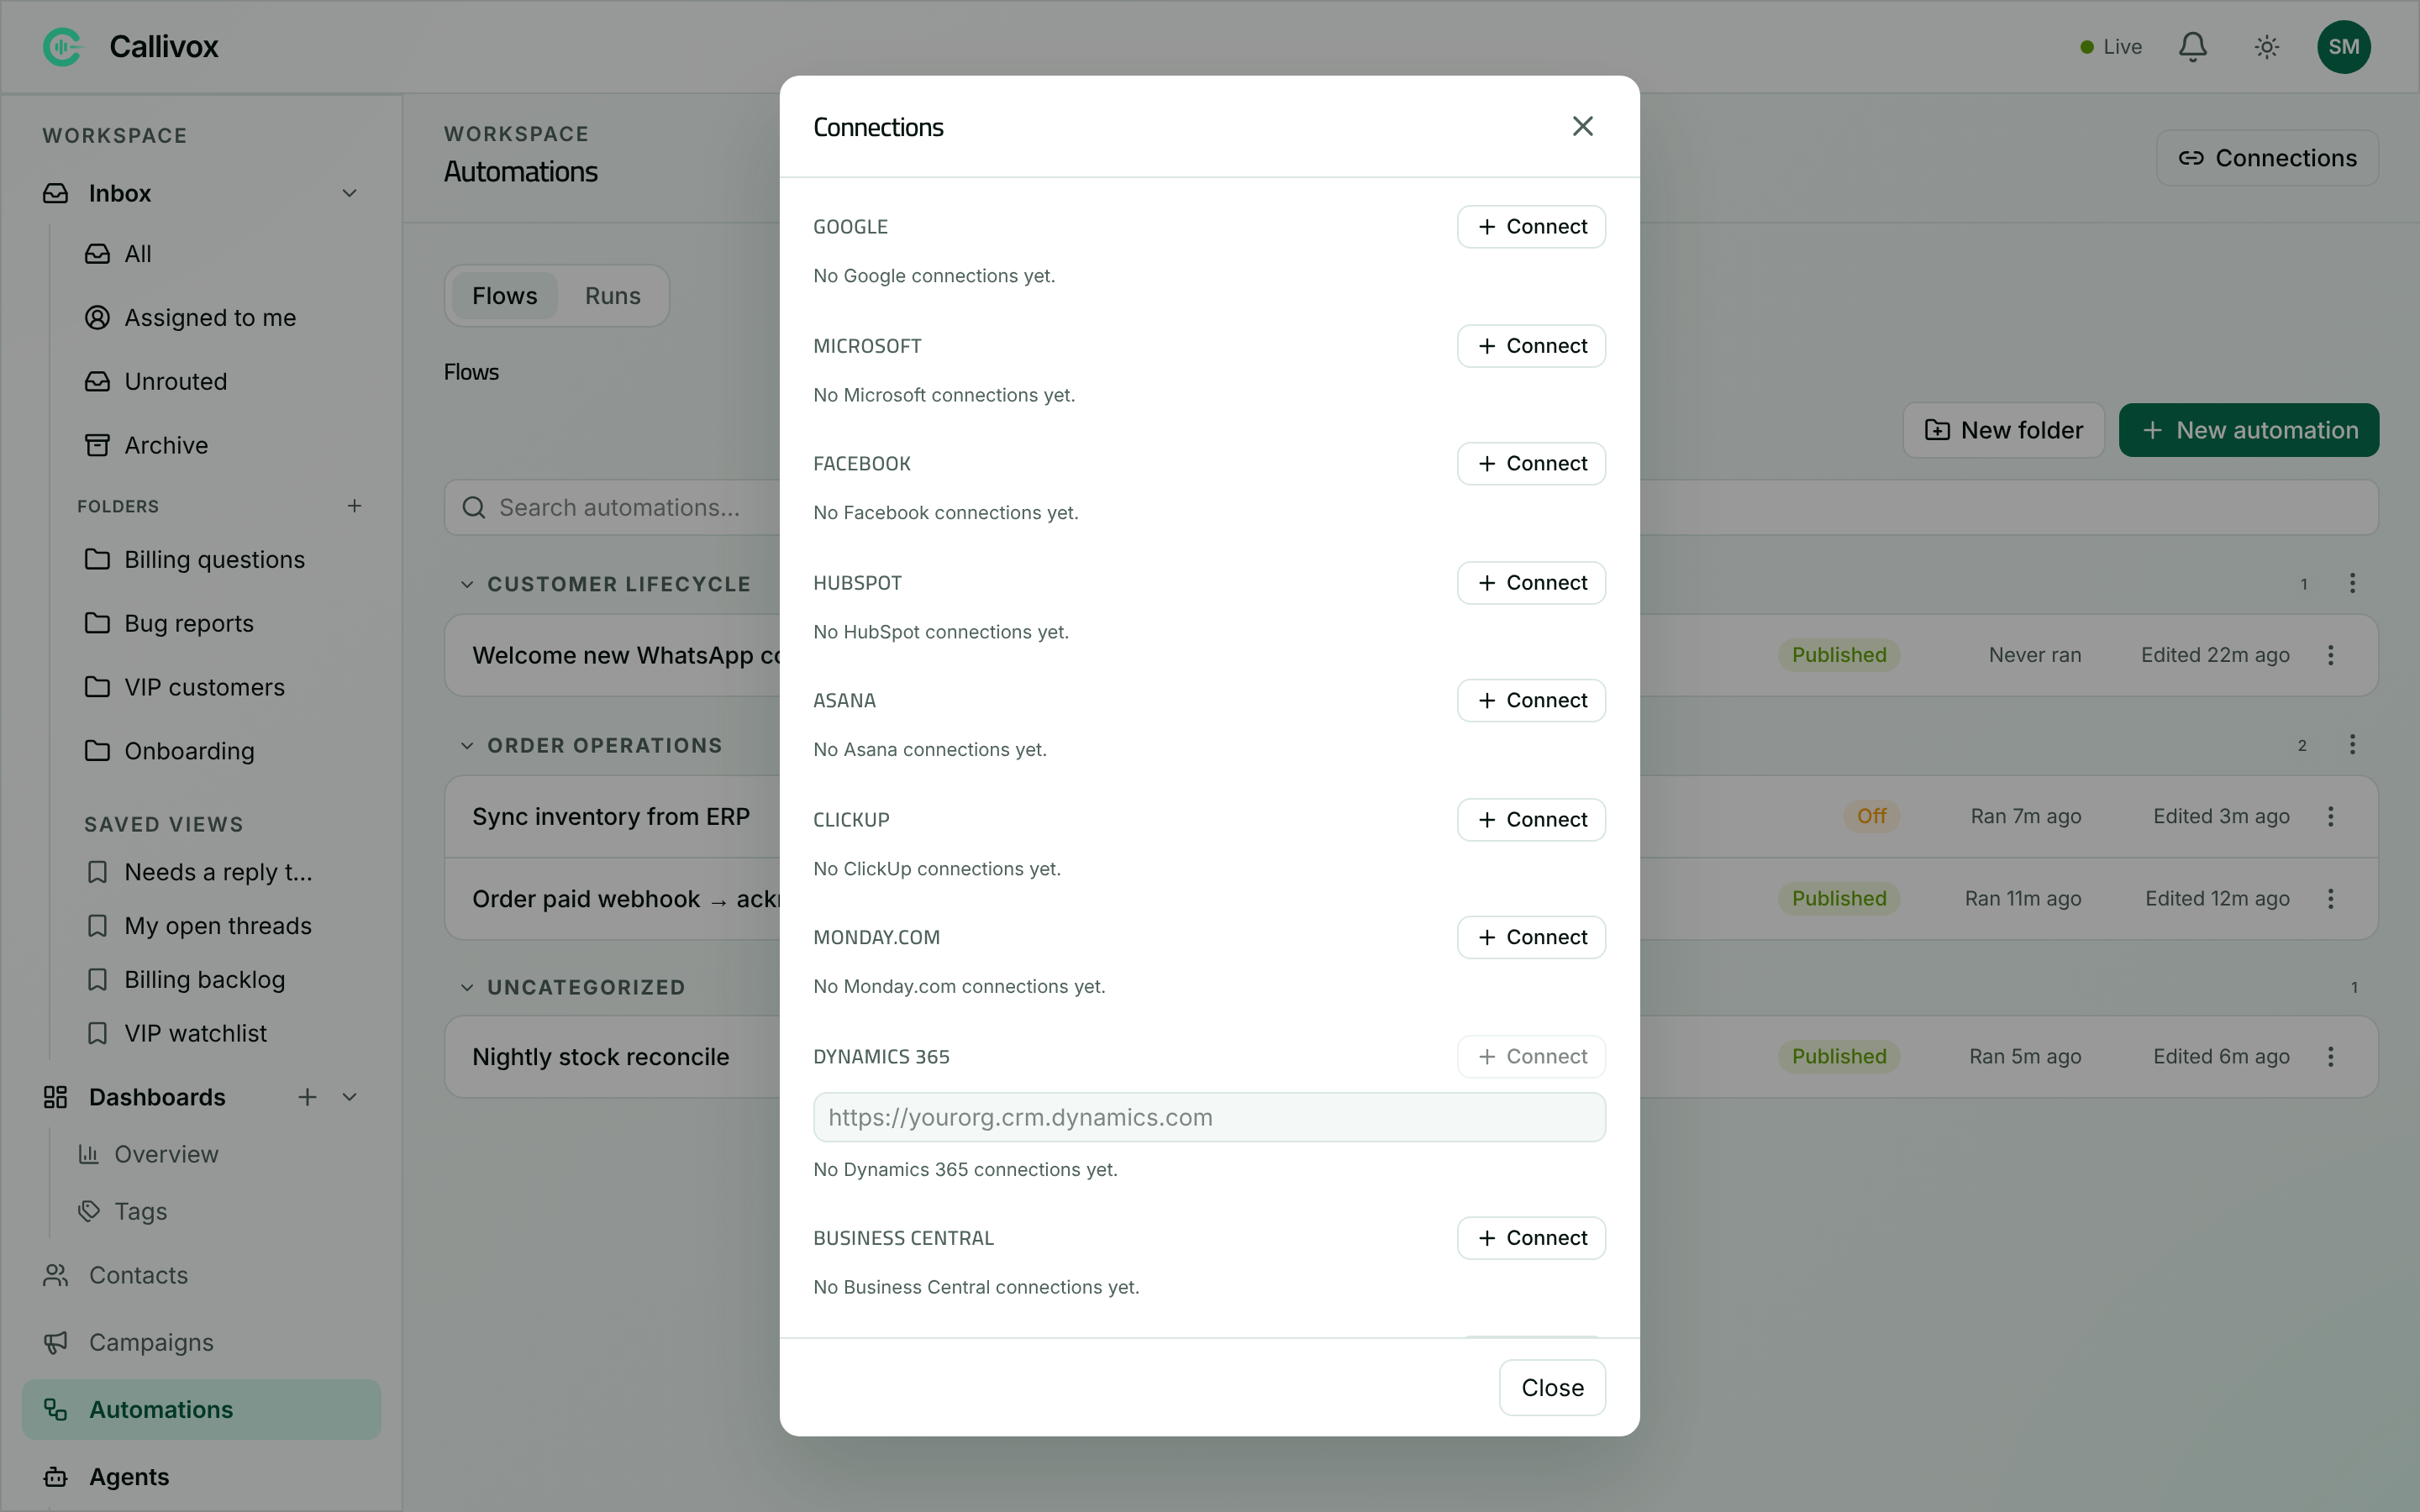
Task: Close the Connections dialog with the X icon
Action: pos(1582,126)
